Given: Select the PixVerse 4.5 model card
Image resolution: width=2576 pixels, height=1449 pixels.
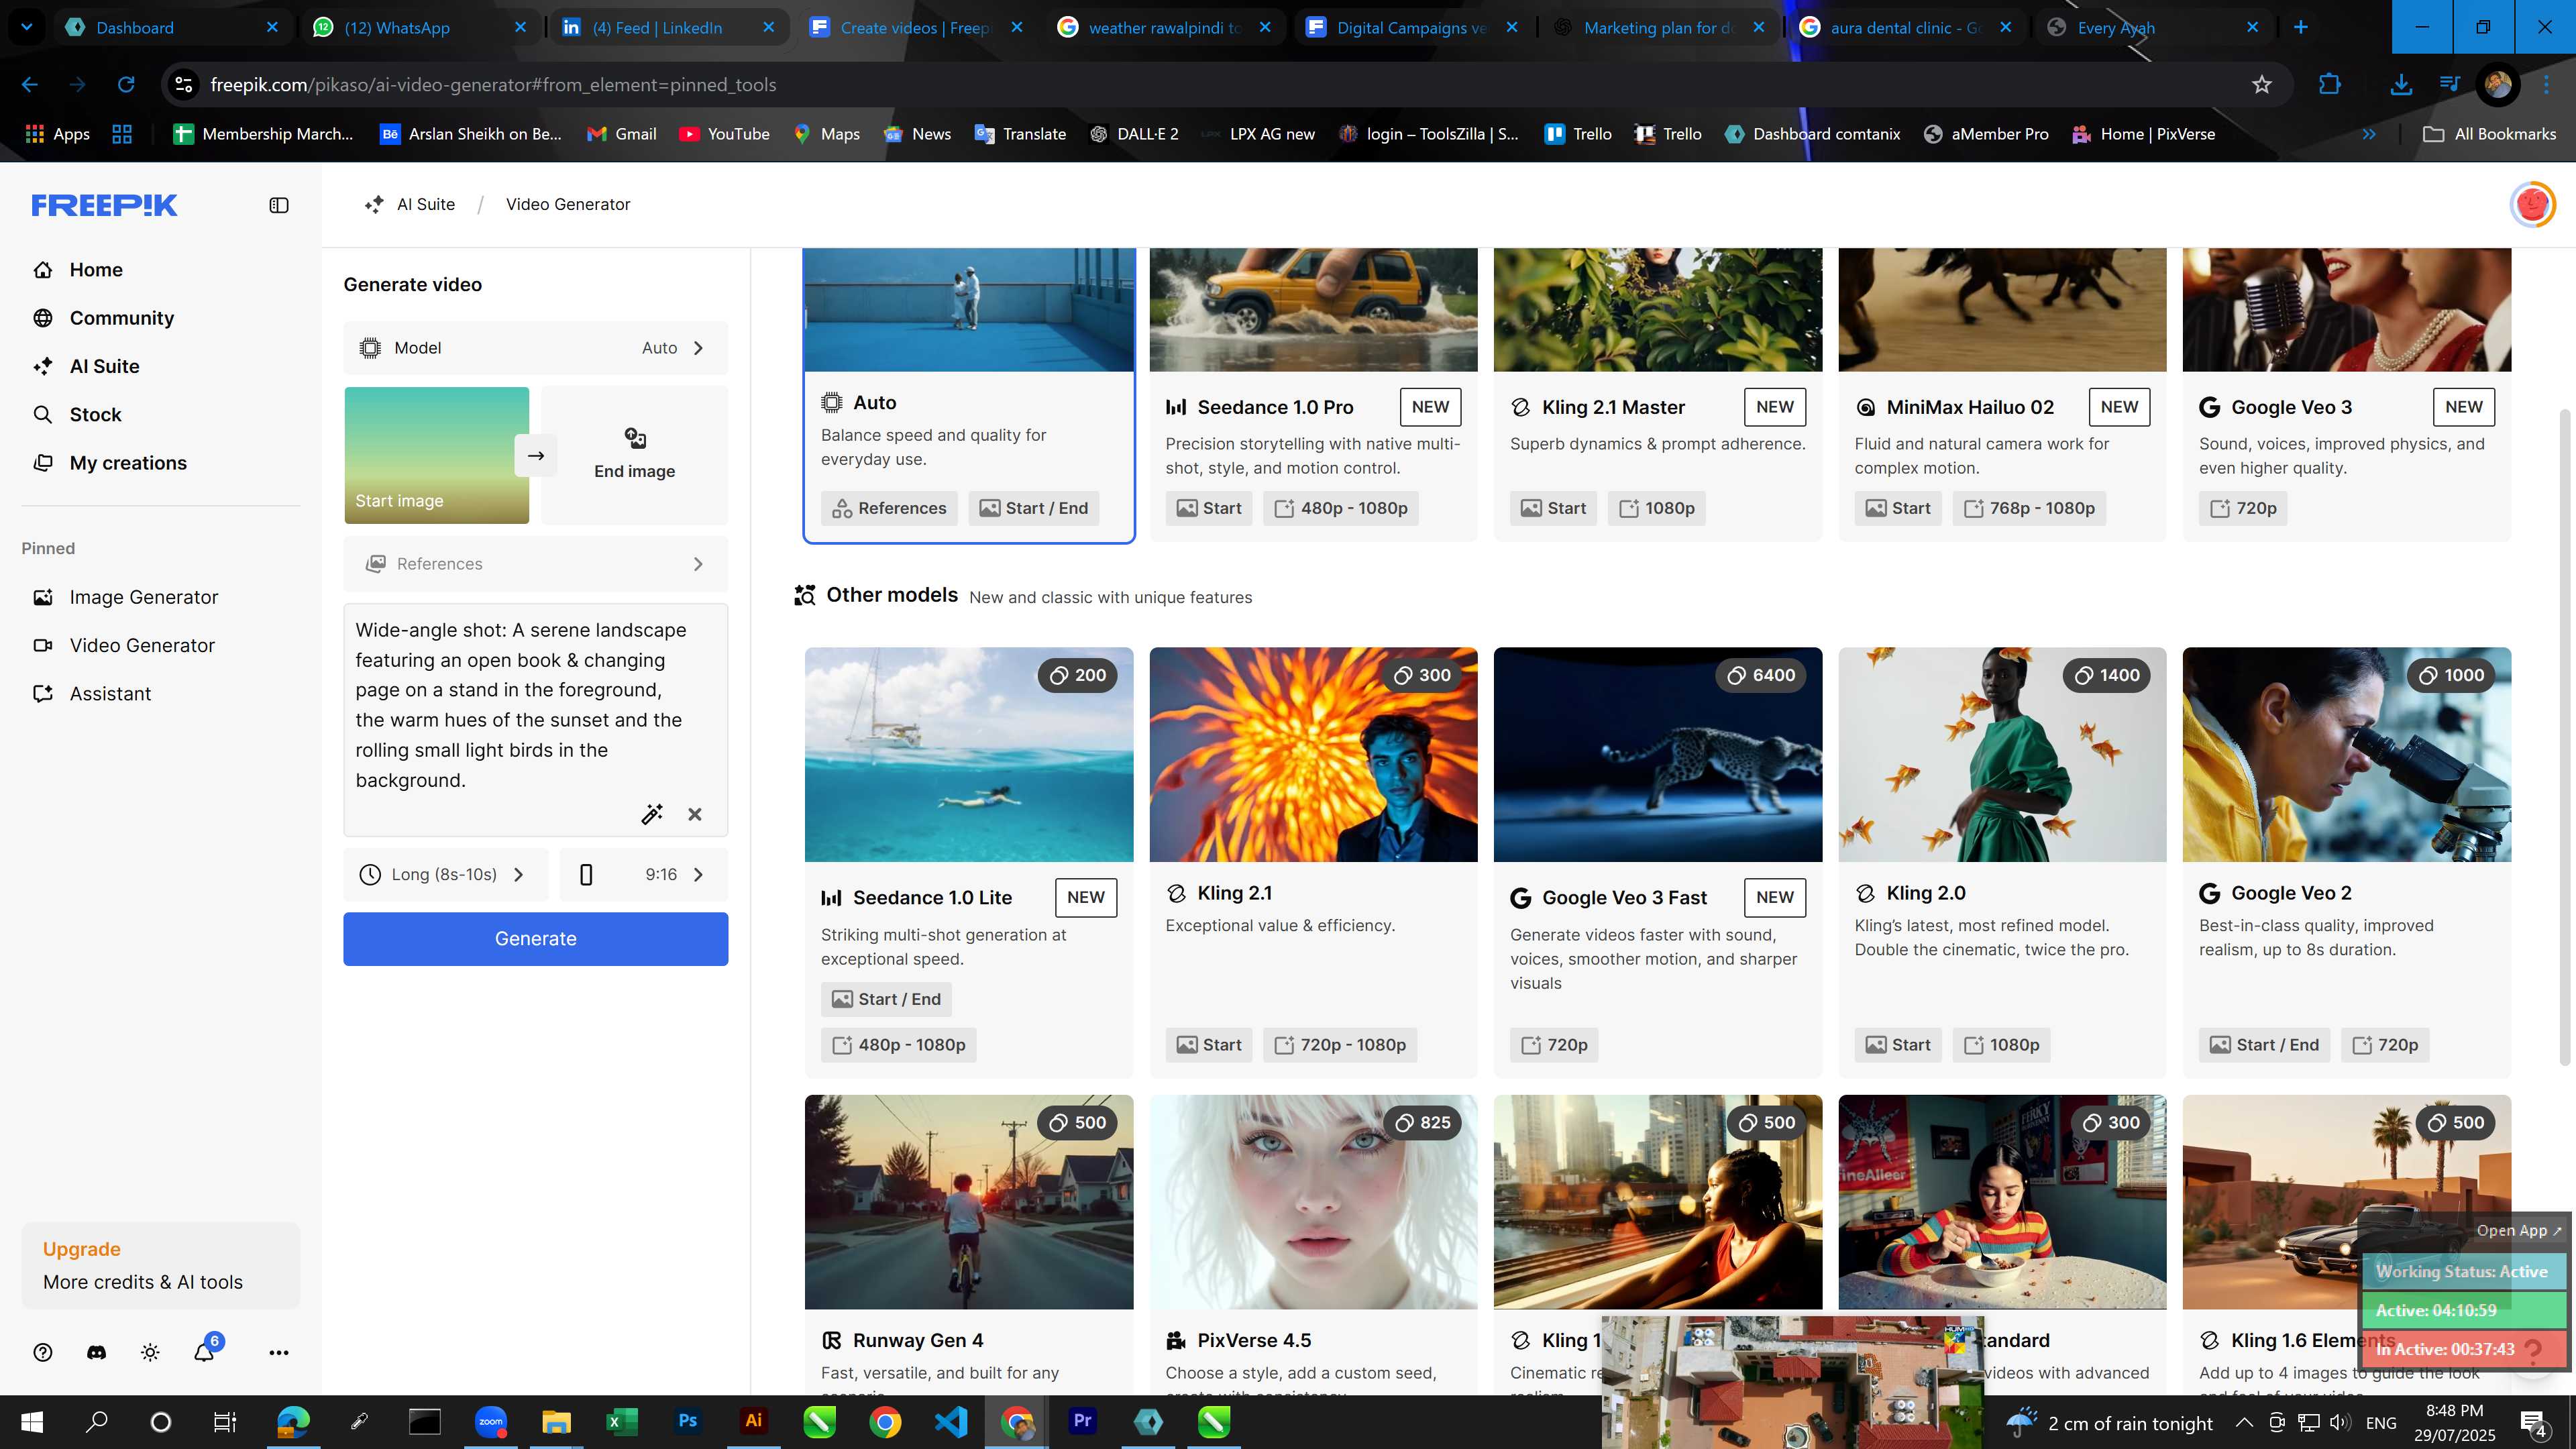Looking at the screenshot, I should (1314, 1244).
